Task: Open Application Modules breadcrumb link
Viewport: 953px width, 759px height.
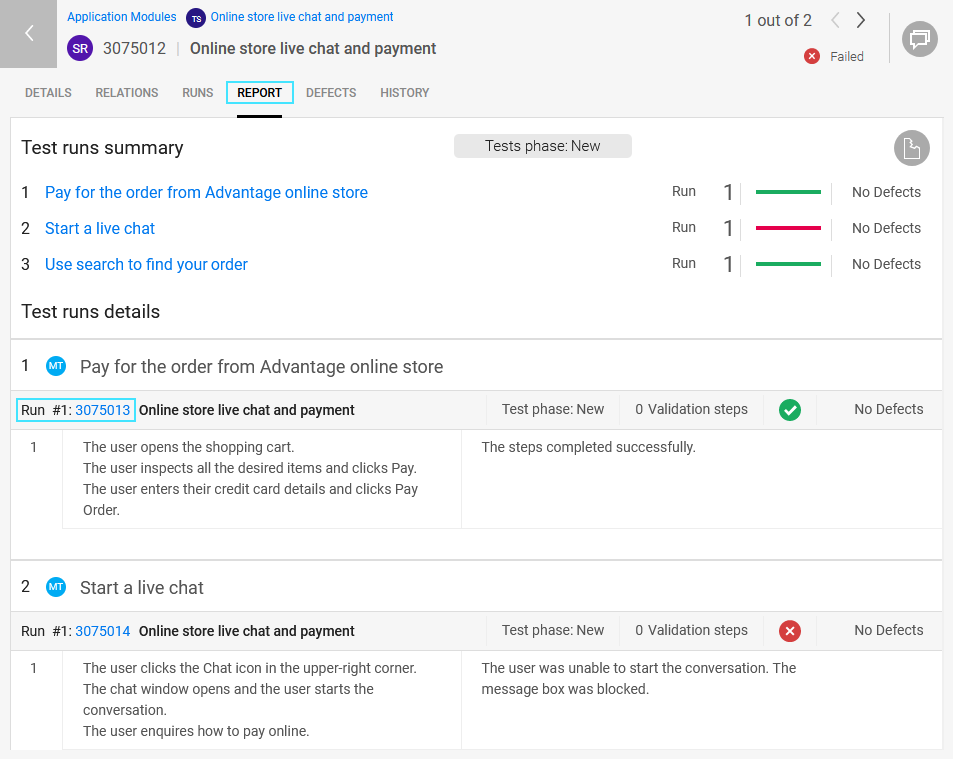Action: click(x=122, y=17)
